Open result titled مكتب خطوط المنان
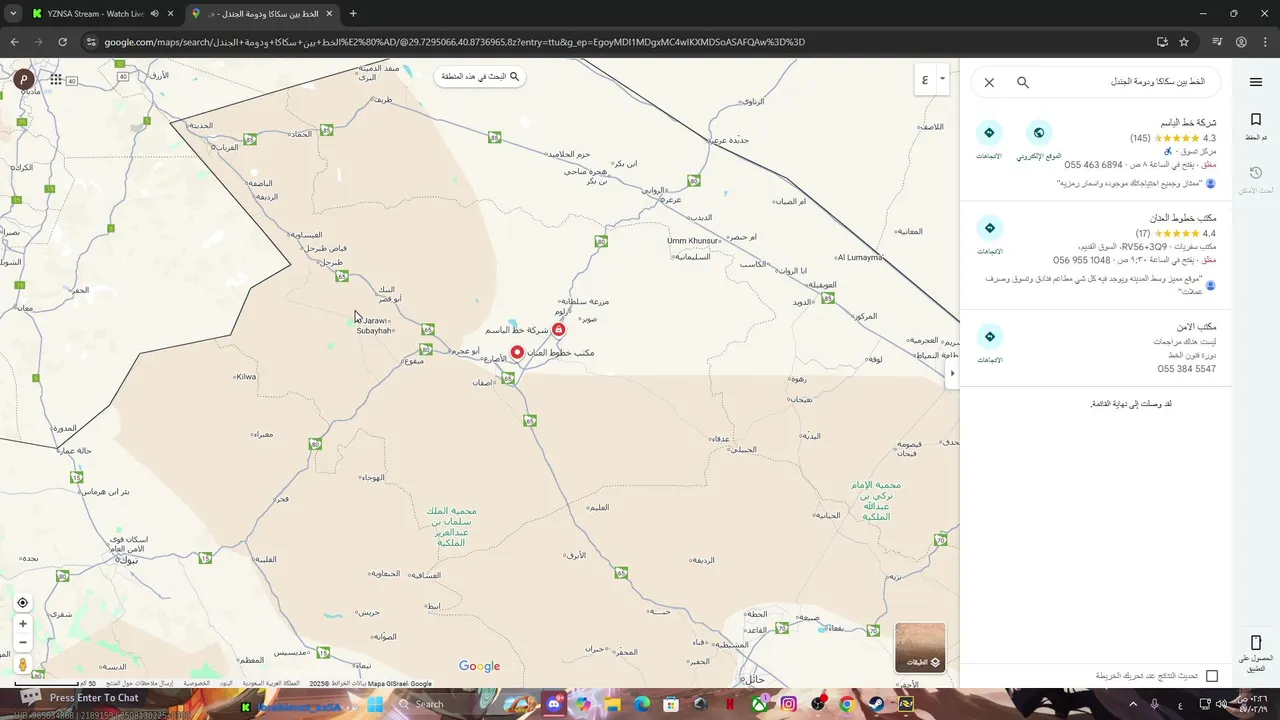 point(1183,218)
